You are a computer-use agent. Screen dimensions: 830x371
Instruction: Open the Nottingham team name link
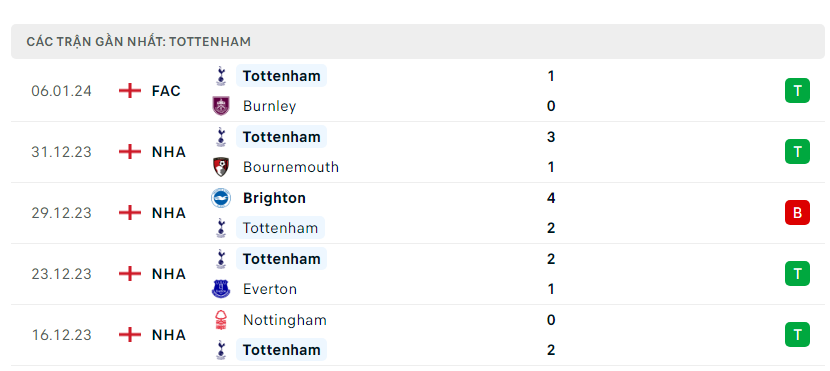pyautogui.click(x=285, y=320)
